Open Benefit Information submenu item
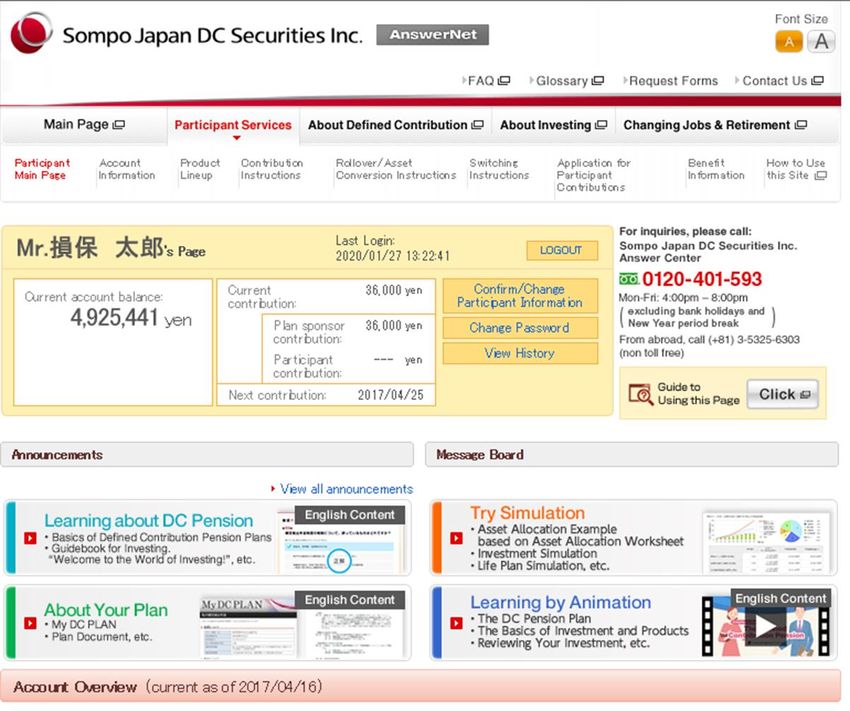The height and width of the screenshot is (711, 850). point(716,169)
